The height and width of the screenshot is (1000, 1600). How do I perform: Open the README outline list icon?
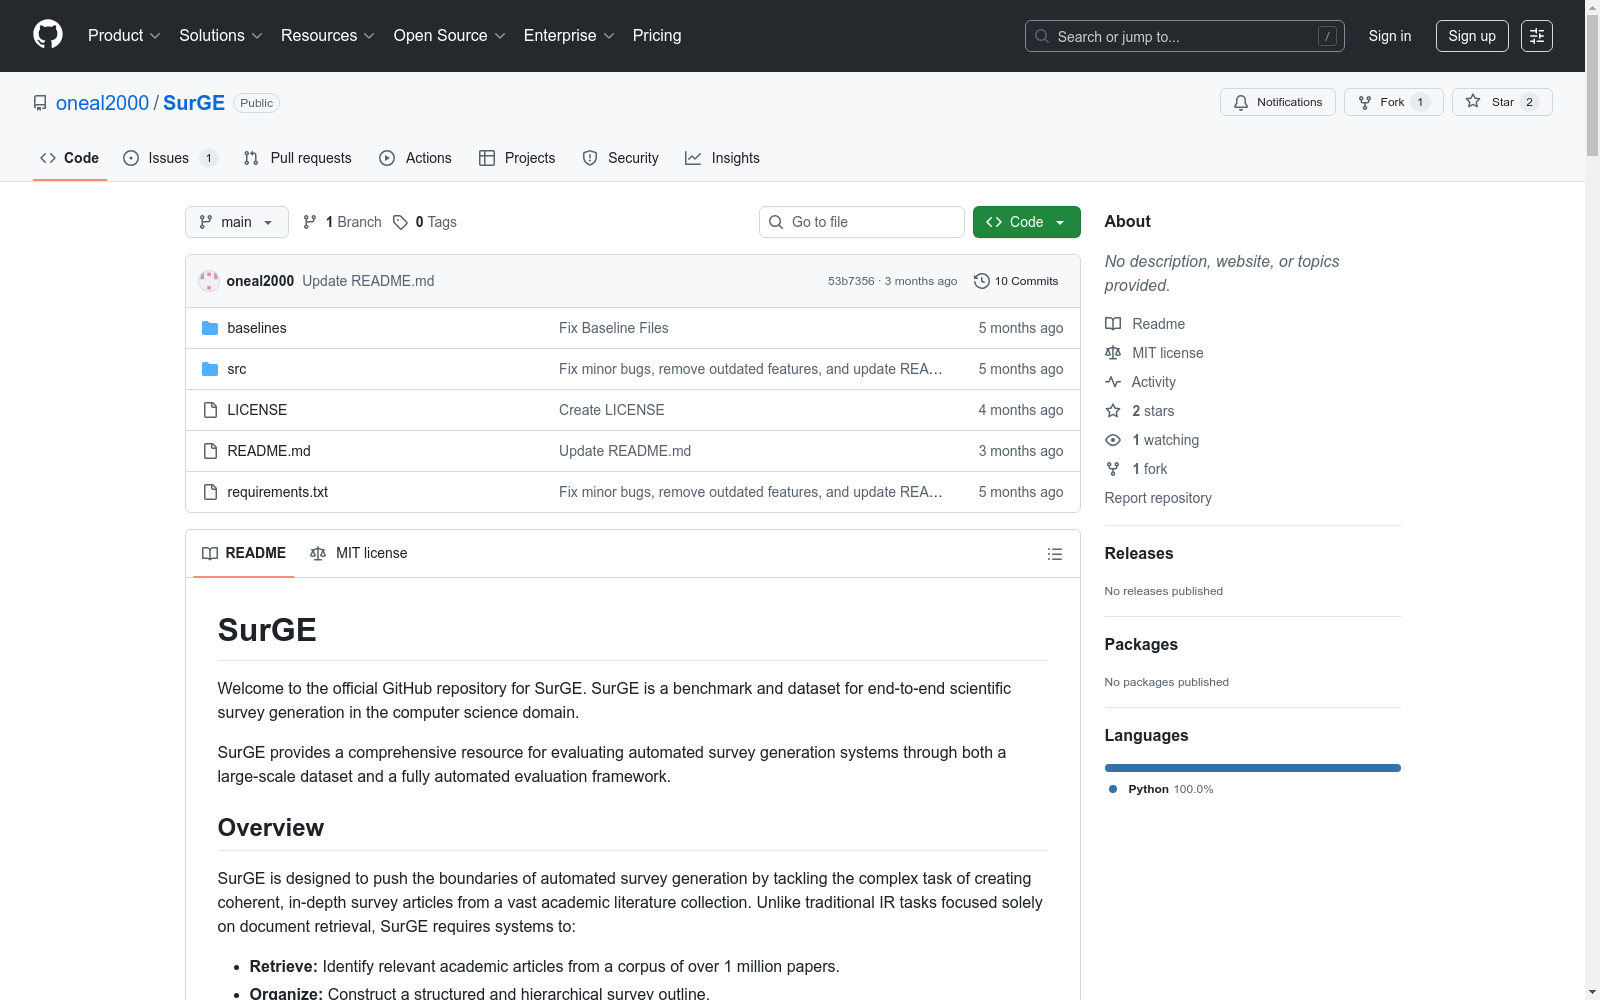tap(1054, 554)
